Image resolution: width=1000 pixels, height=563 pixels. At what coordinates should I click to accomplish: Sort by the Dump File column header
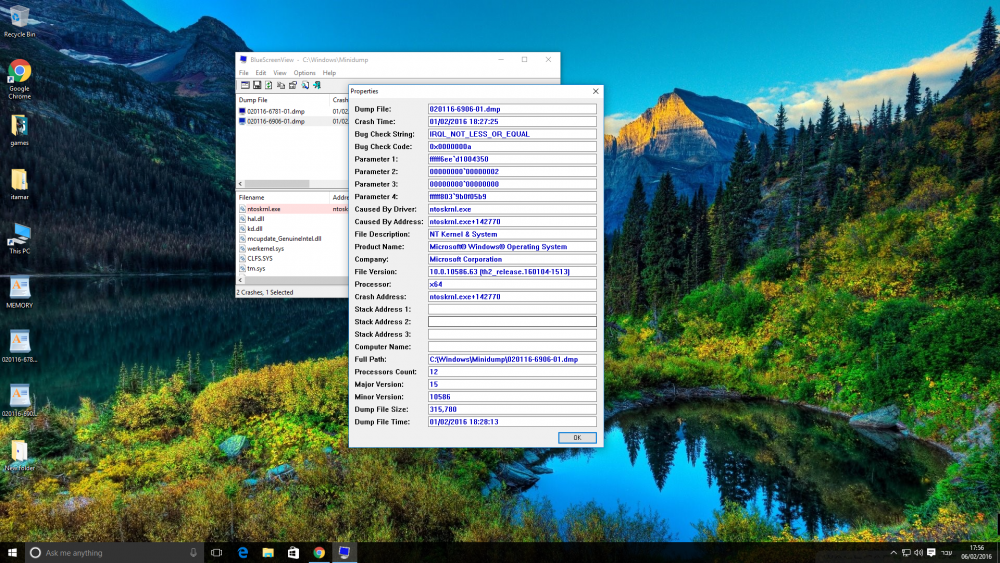click(283, 100)
